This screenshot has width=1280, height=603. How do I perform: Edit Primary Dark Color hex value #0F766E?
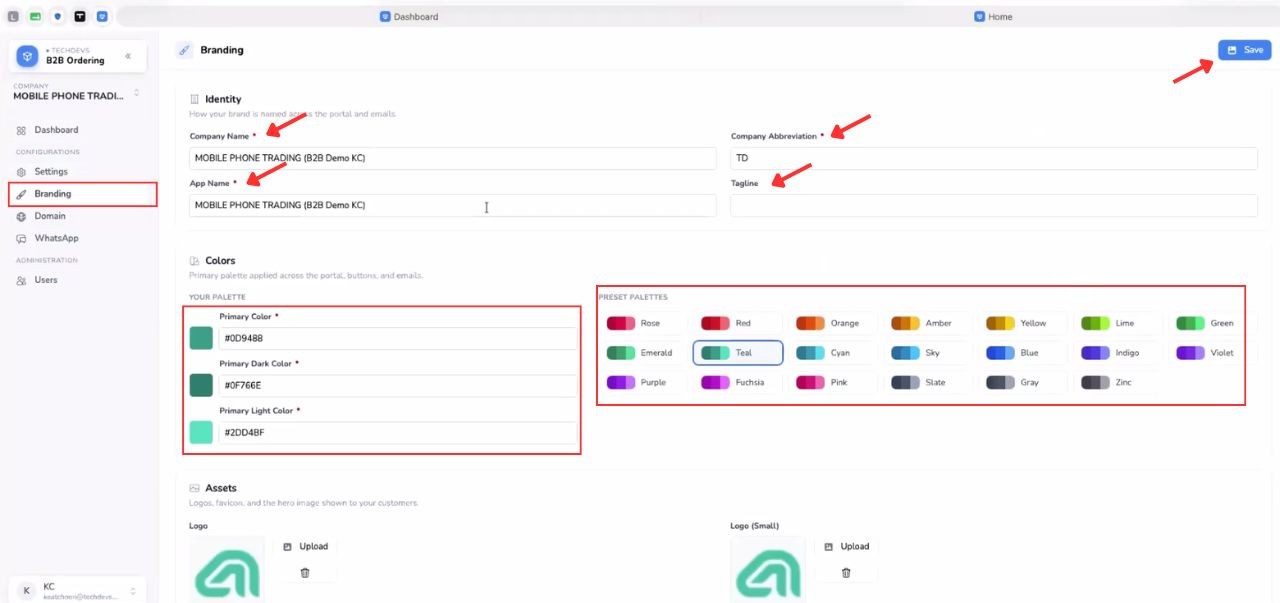tap(398, 385)
